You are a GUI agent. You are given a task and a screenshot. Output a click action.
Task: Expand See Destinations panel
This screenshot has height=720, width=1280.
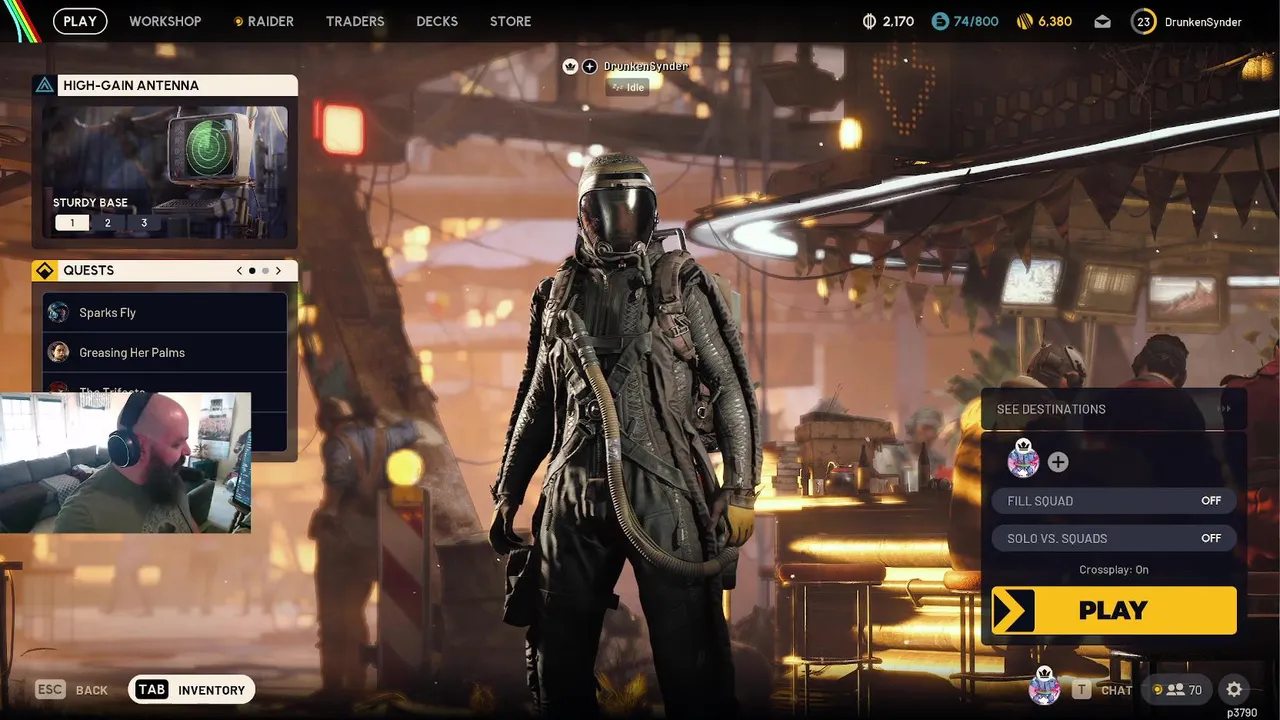(x=1113, y=409)
